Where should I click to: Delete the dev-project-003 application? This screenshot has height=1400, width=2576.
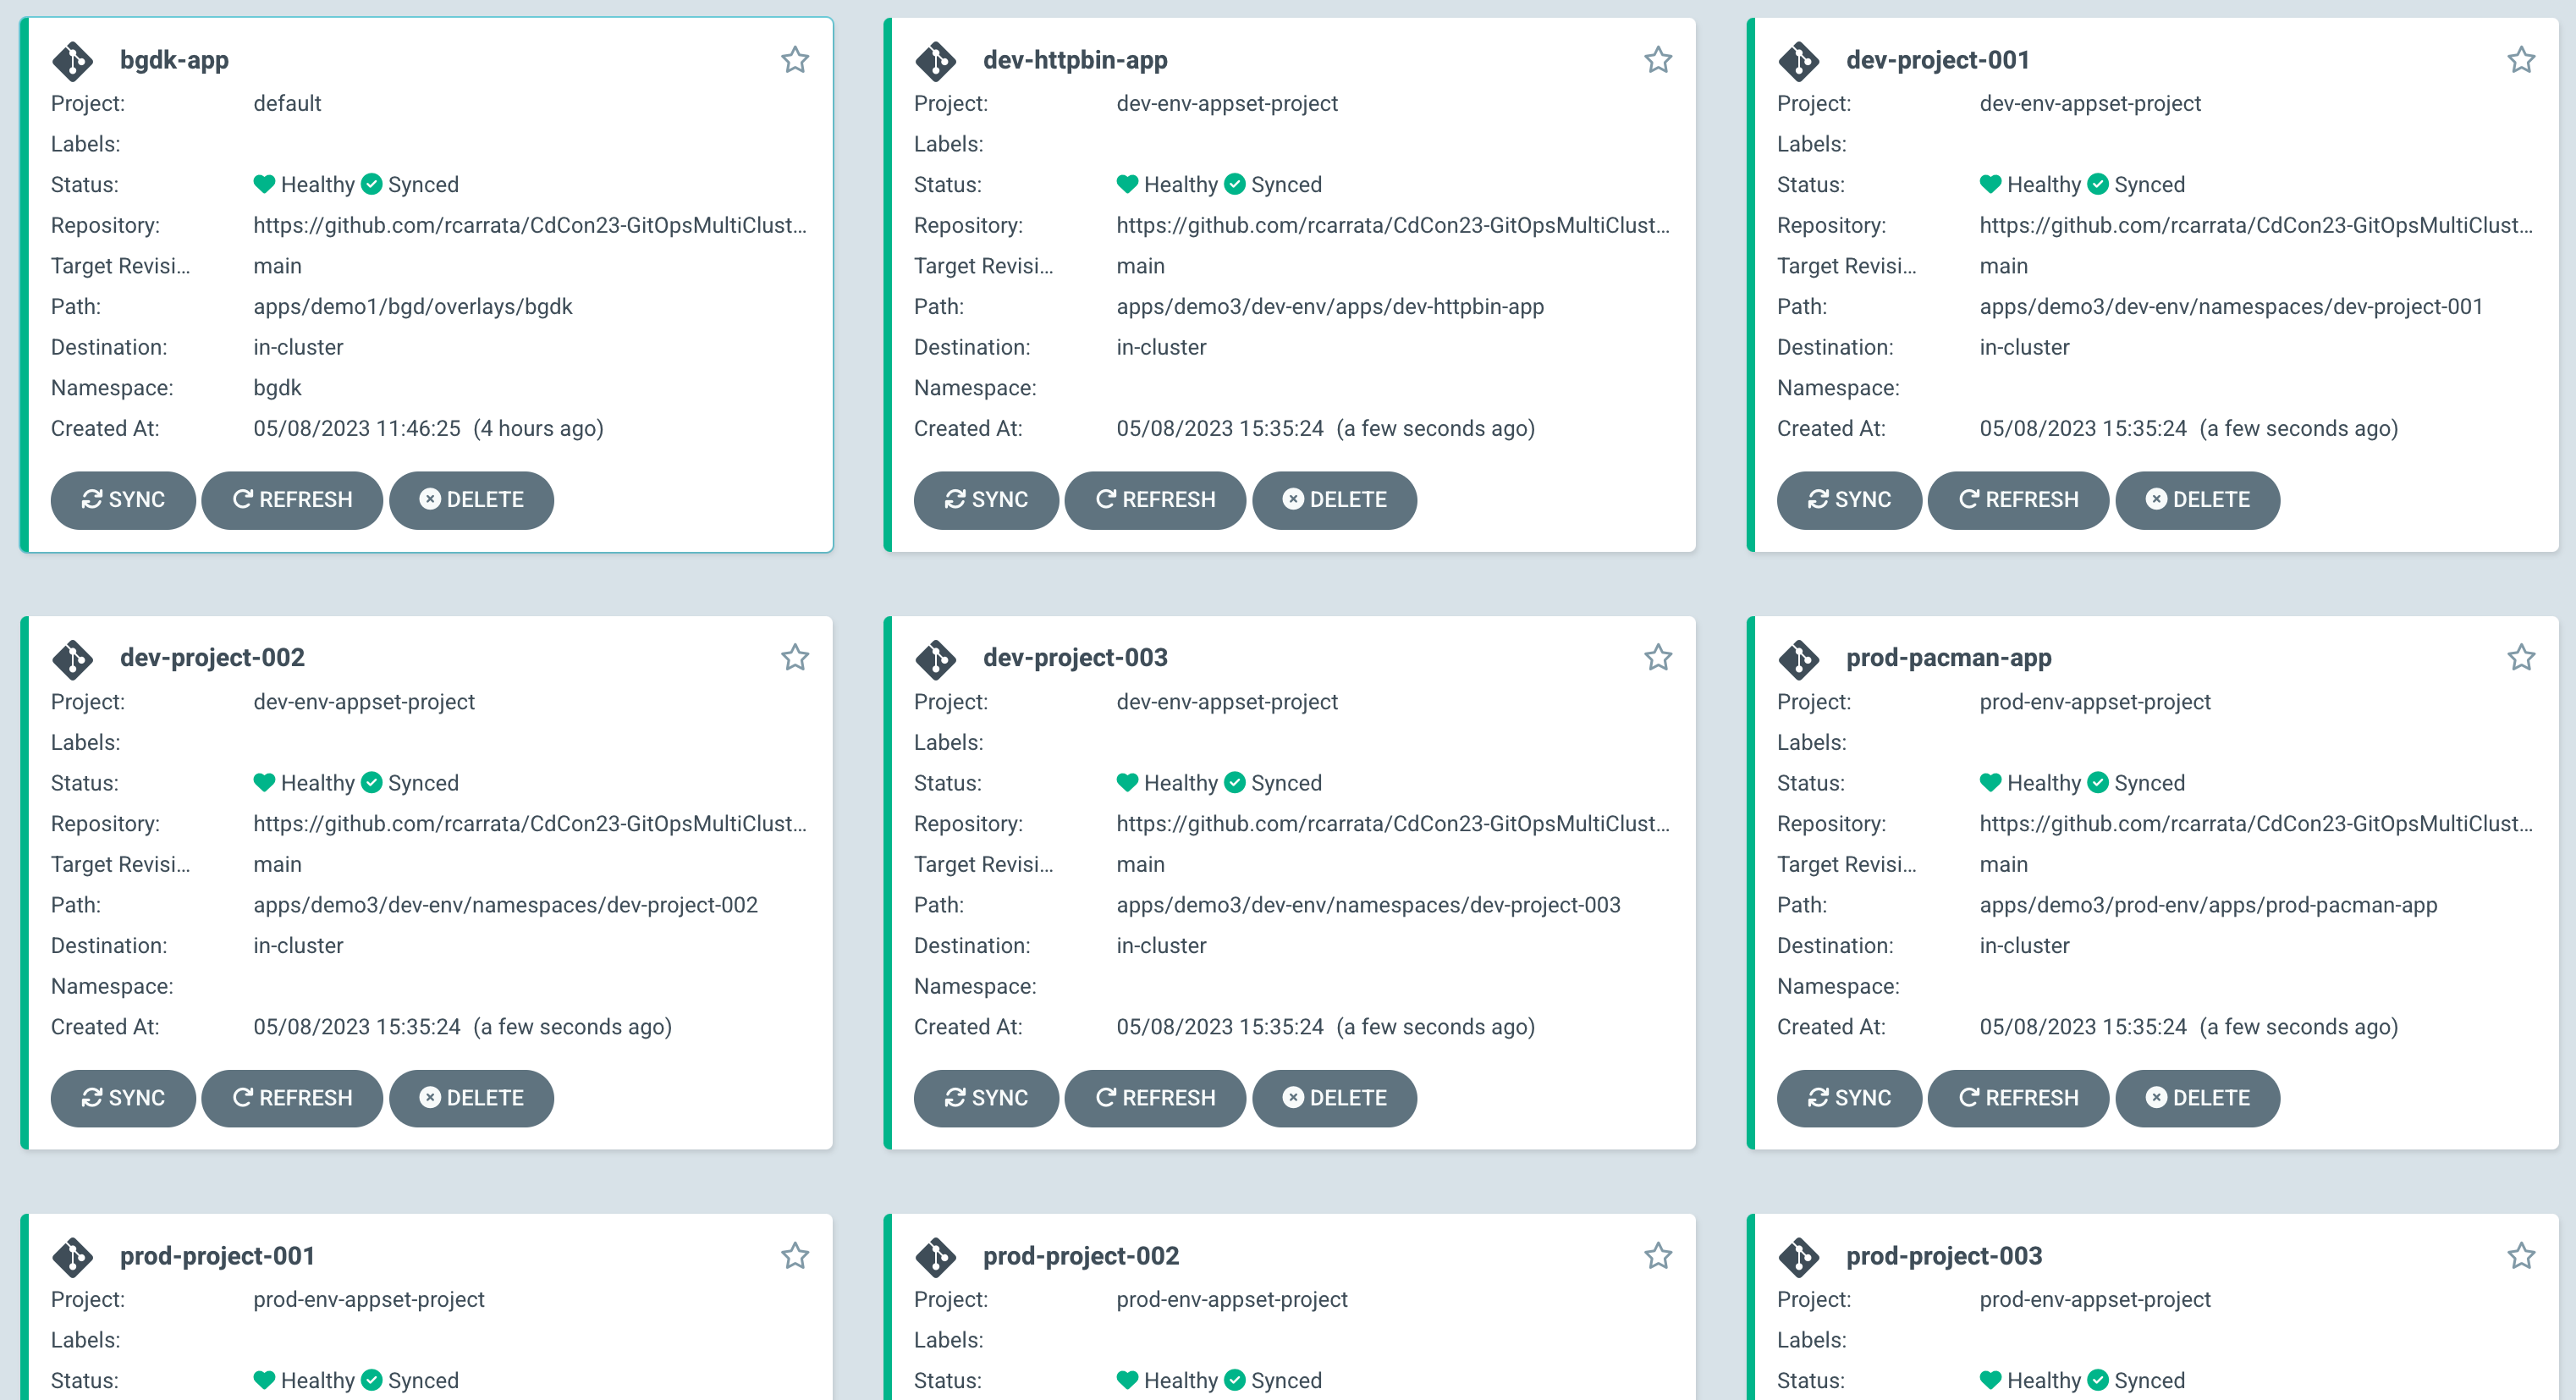tap(1334, 1098)
